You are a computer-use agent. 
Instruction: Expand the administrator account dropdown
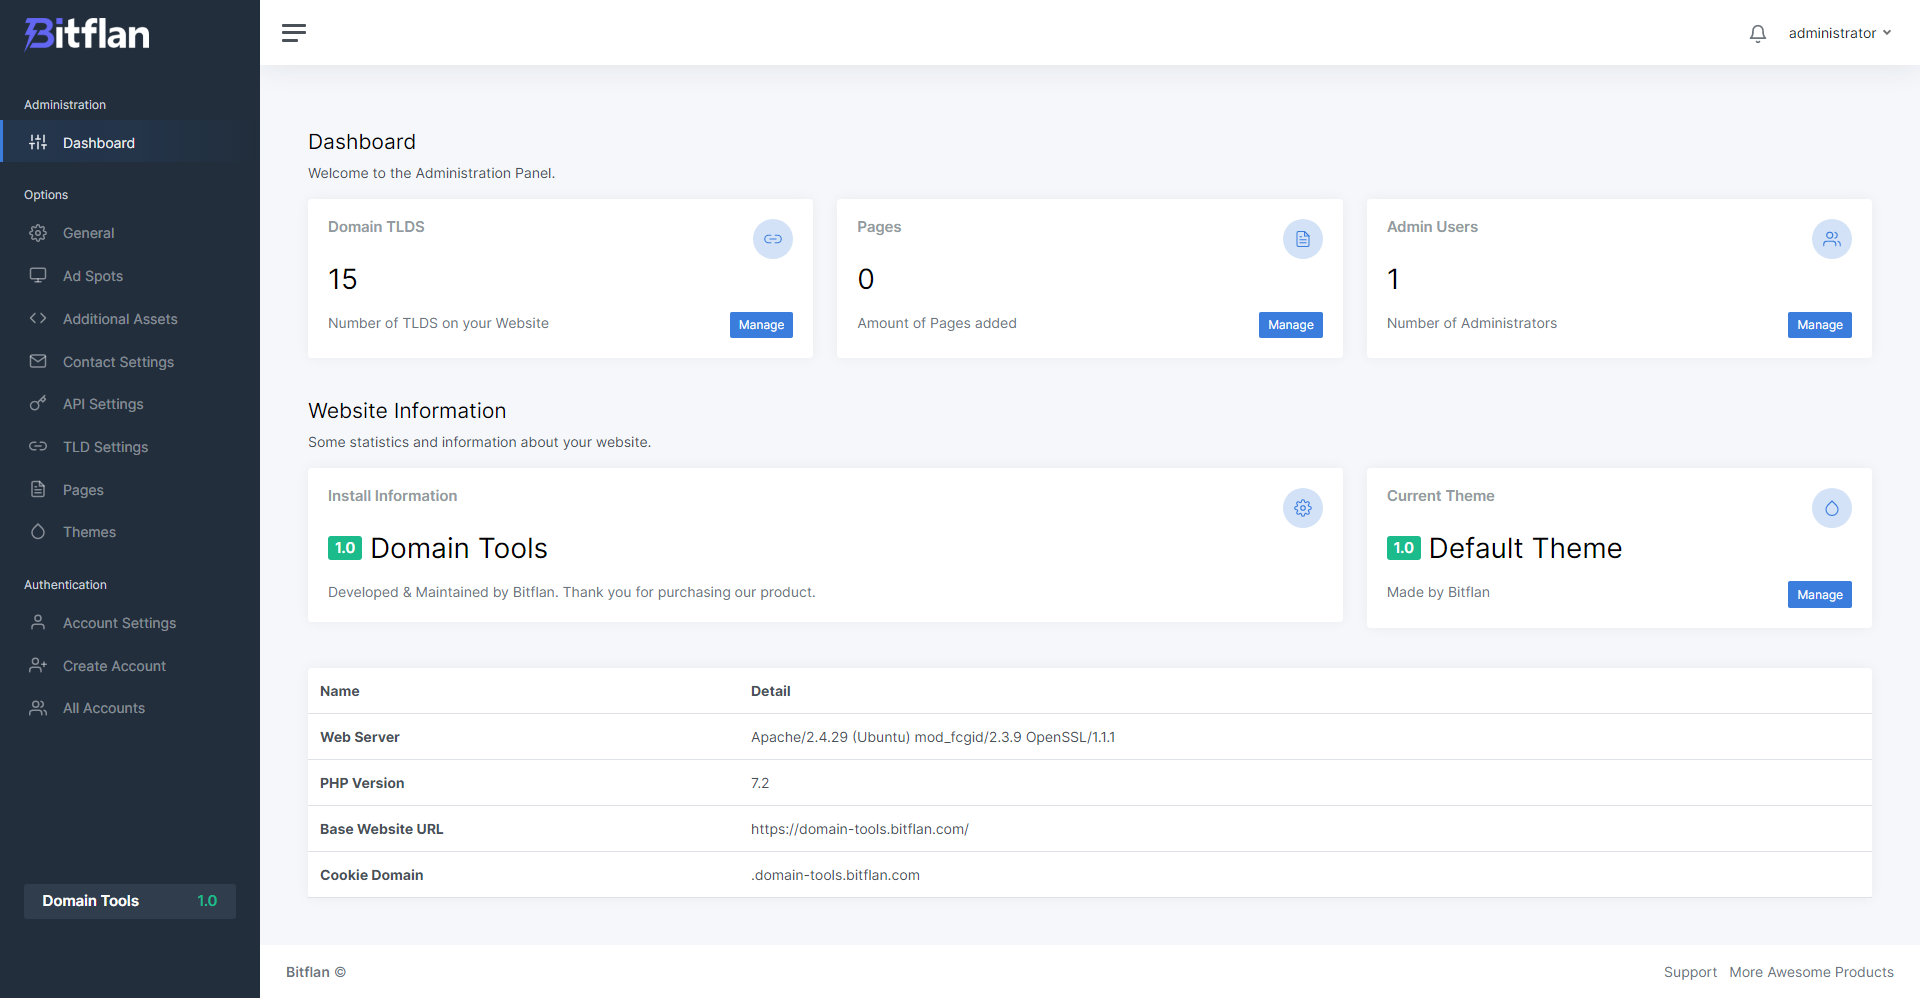1839,33
